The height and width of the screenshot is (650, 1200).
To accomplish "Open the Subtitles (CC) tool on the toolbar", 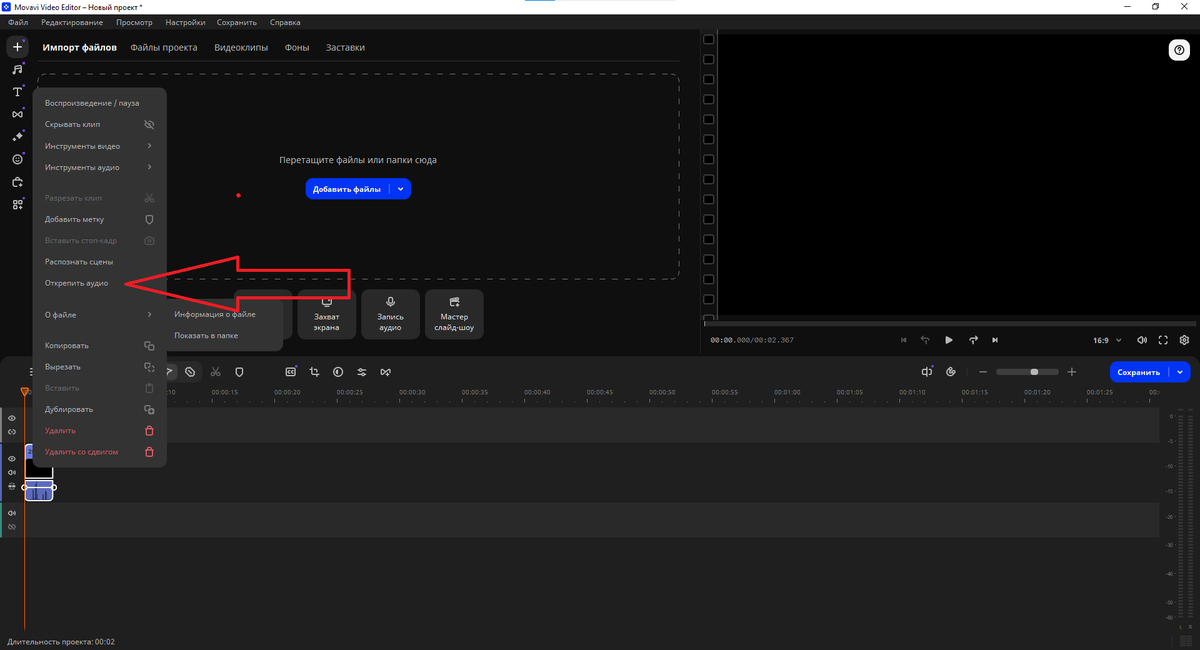I will [290, 371].
